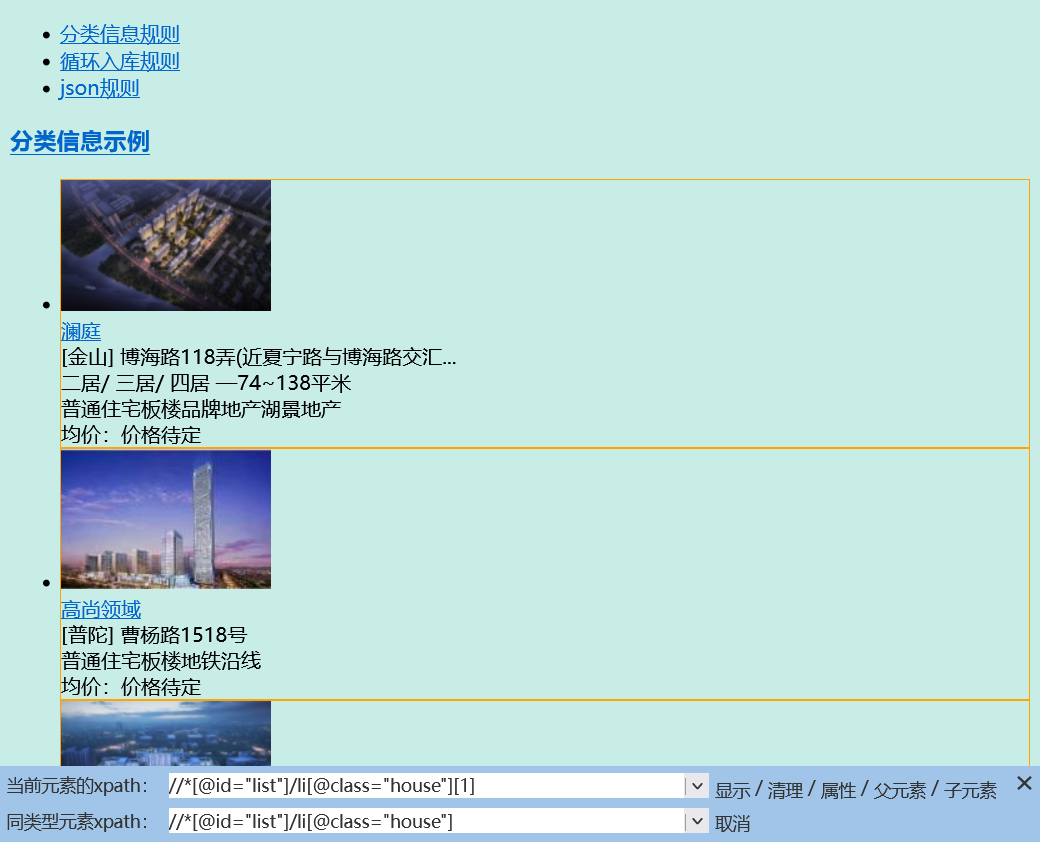Expand the 当前元素的xpath dropdown arrow
Screen dimensions: 1040x842
click(x=697, y=786)
